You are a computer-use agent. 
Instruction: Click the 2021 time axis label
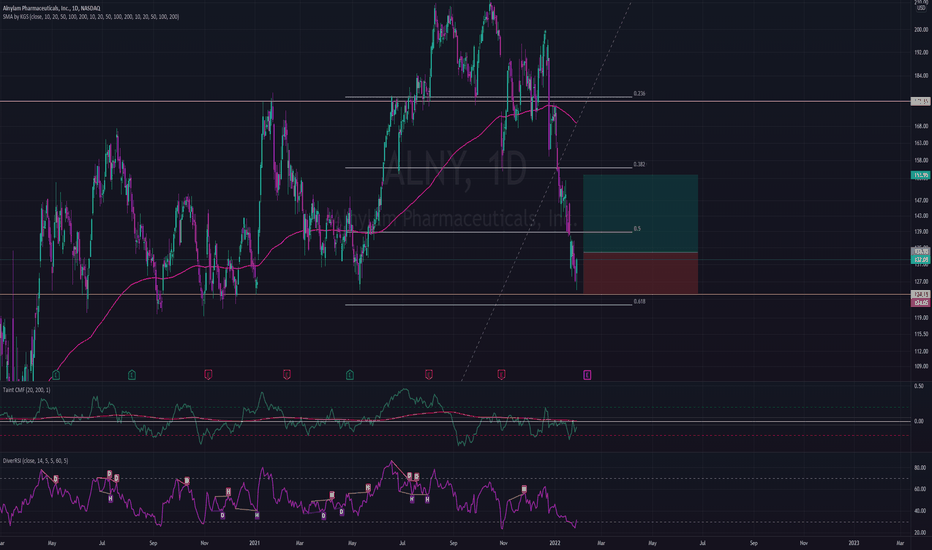(254, 543)
